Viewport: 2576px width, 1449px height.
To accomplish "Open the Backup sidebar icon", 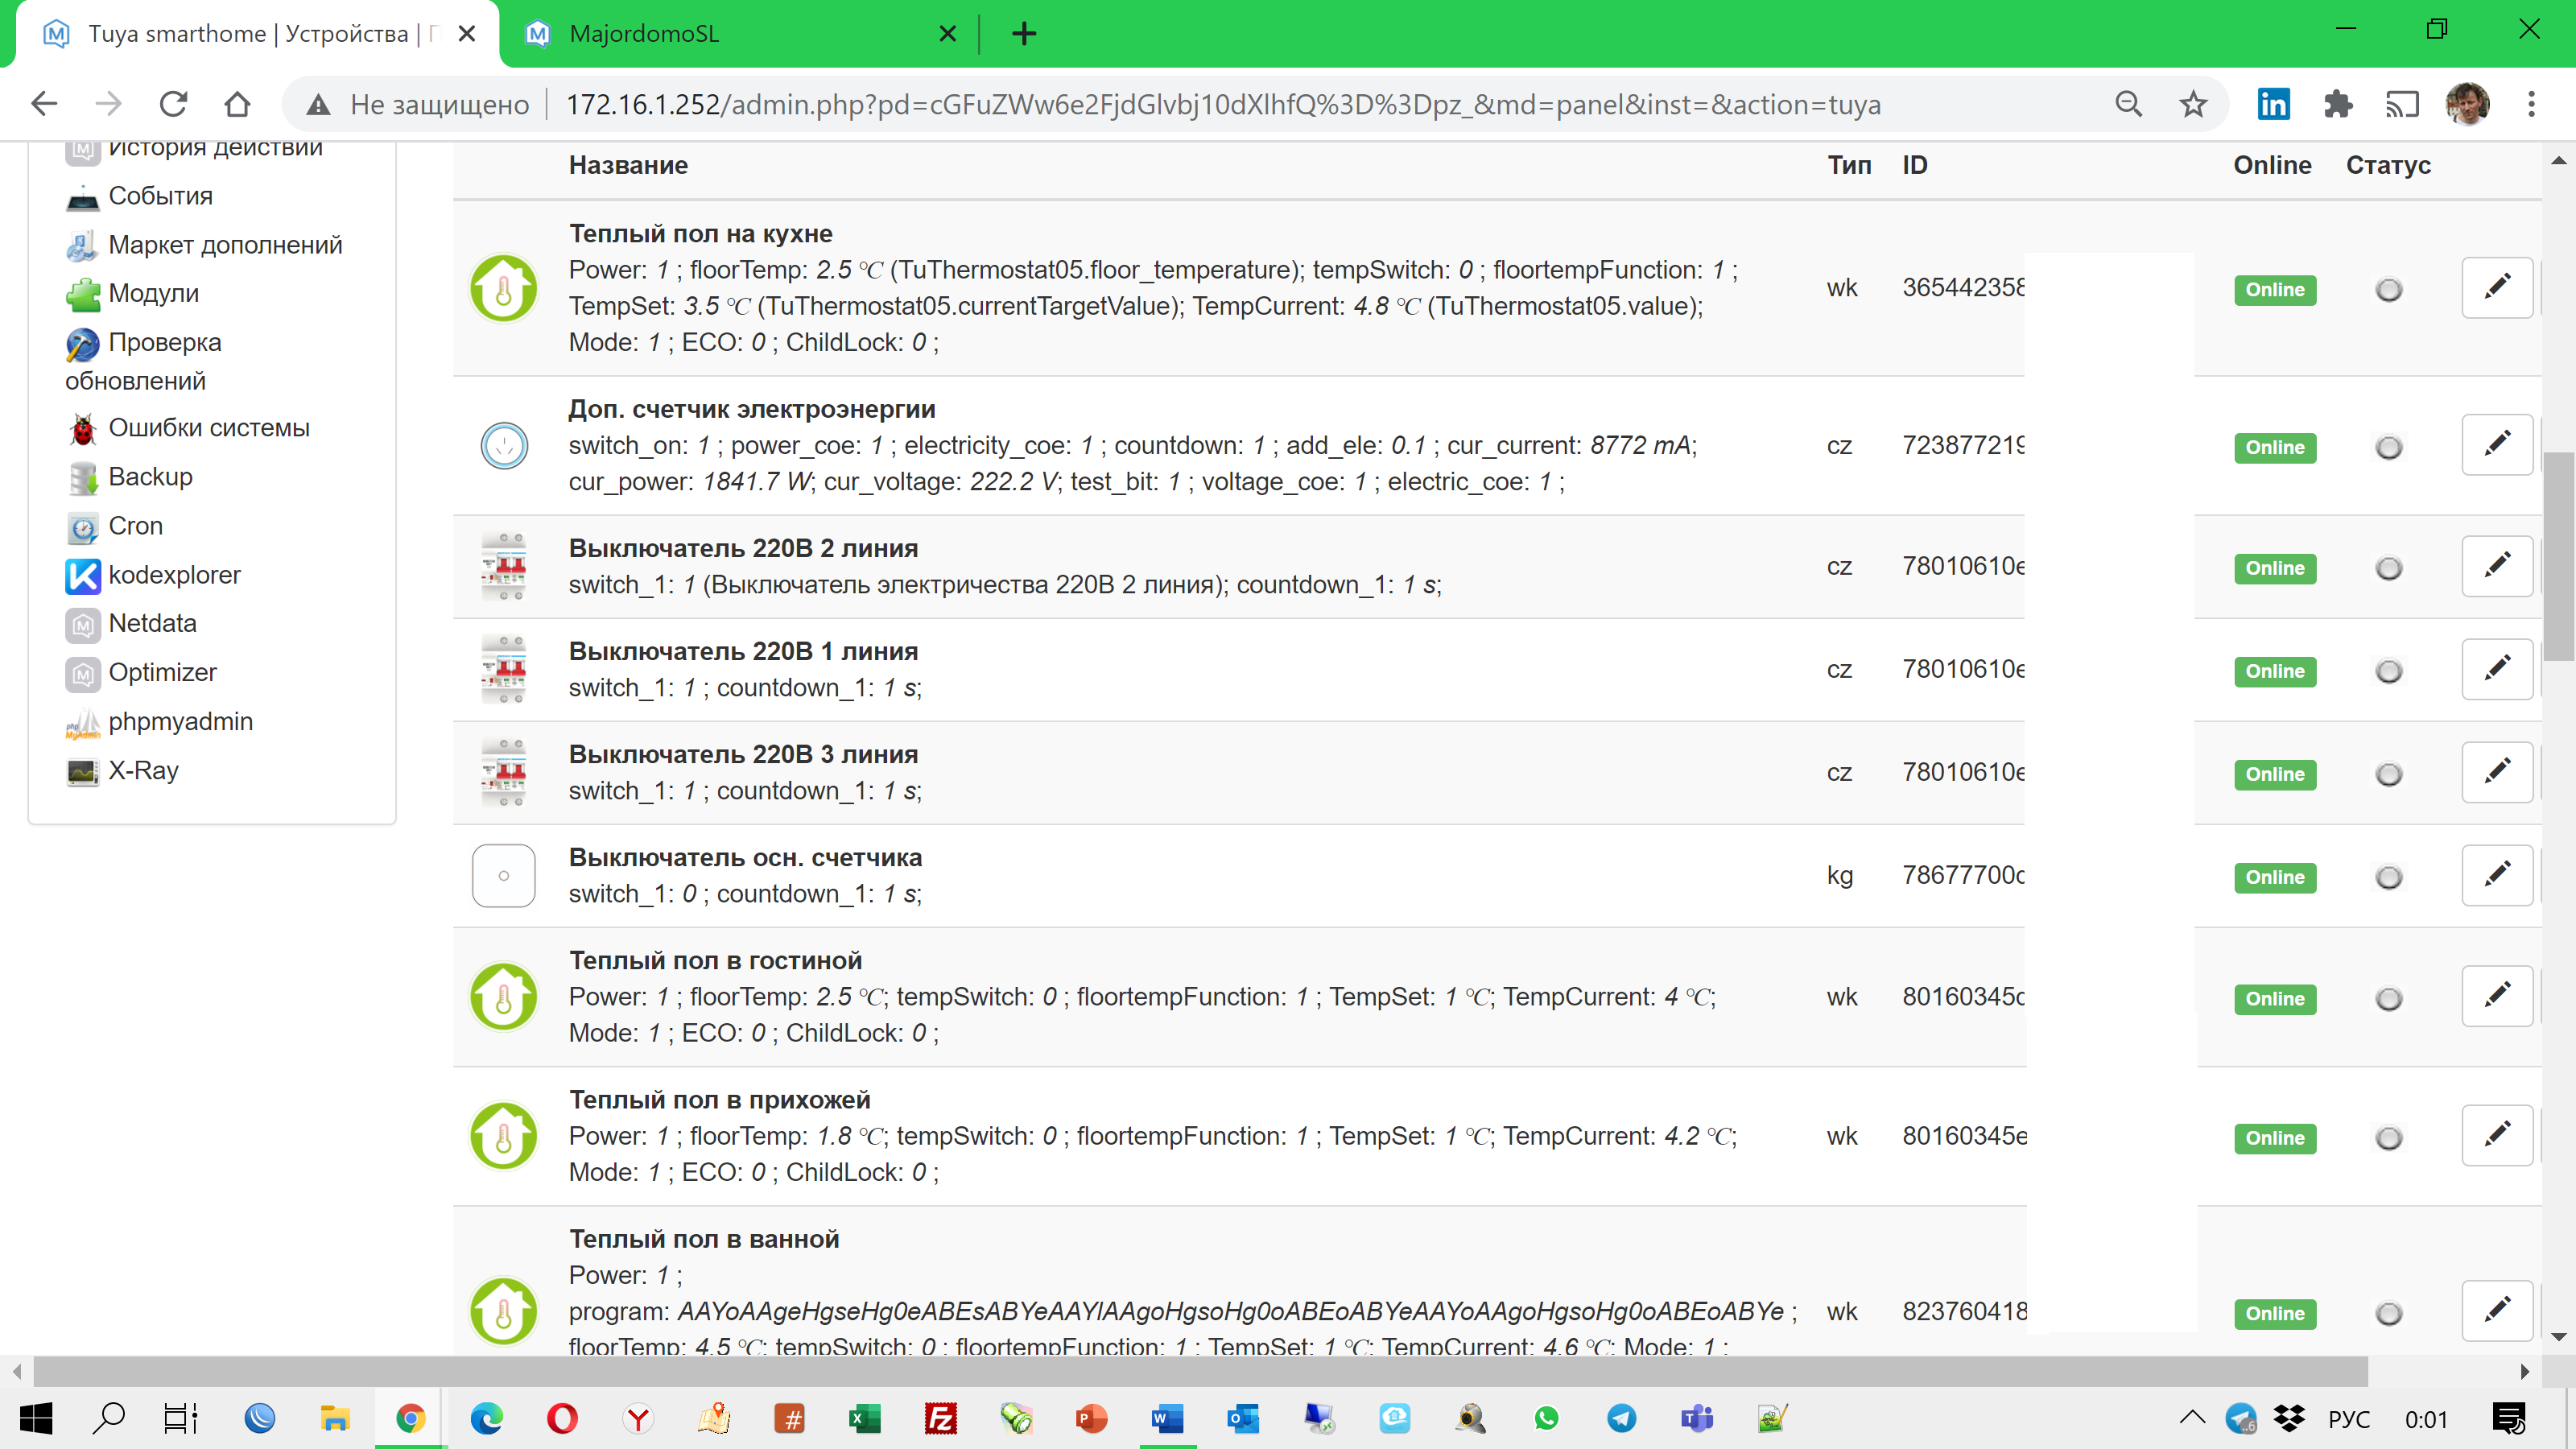I will [83, 477].
